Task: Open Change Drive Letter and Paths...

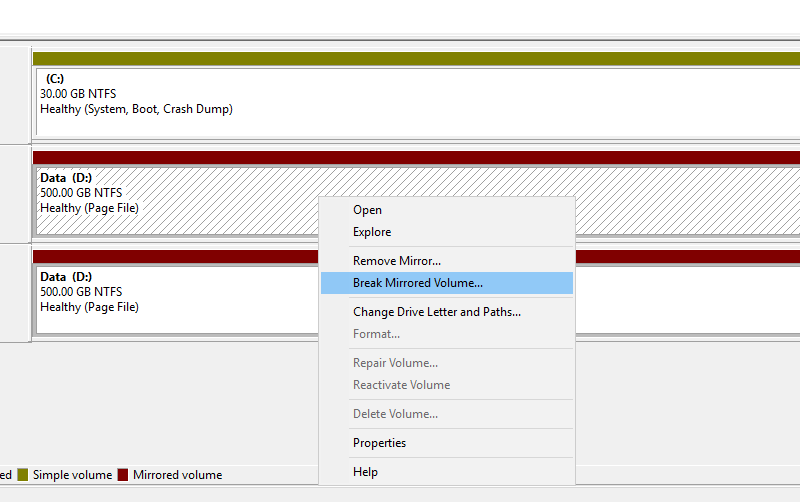Action: pos(436,312)
